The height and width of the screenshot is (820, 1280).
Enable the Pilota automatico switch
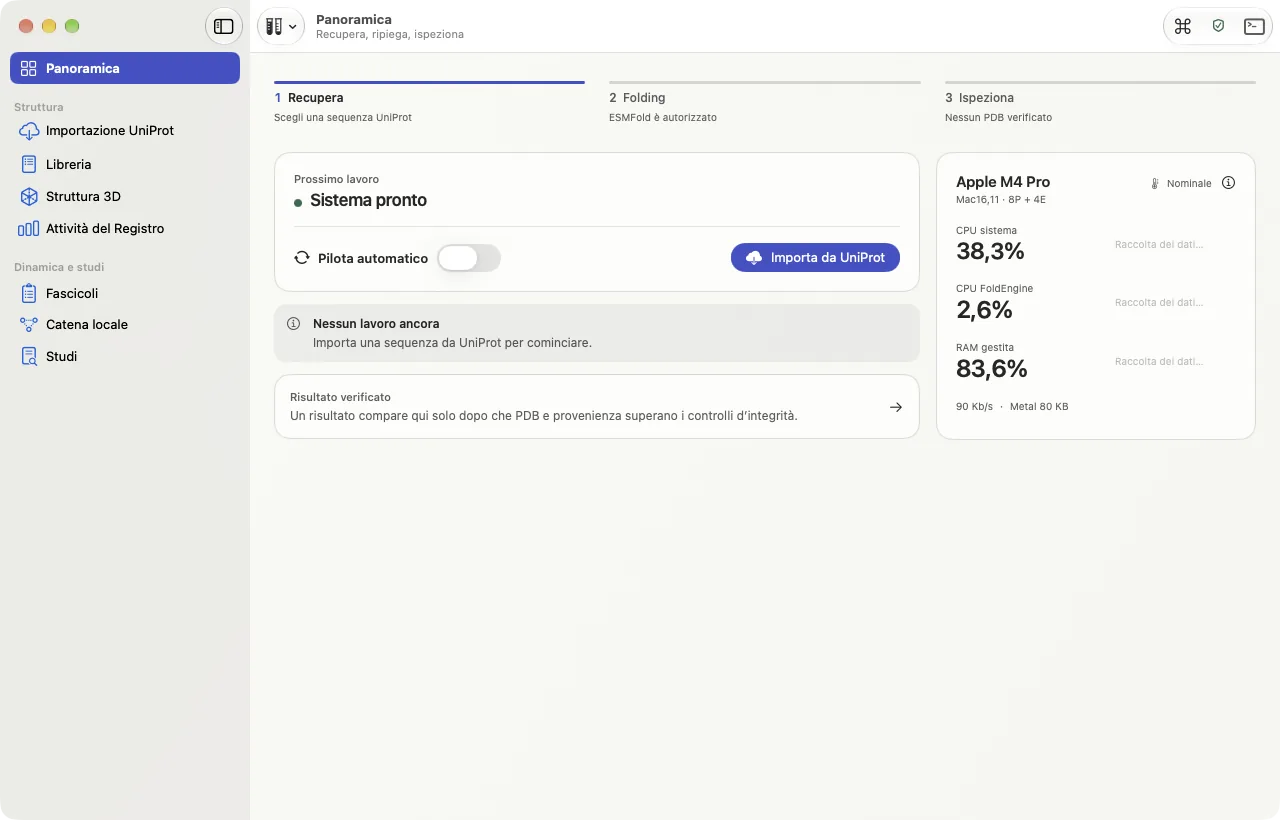pos(469,258)
